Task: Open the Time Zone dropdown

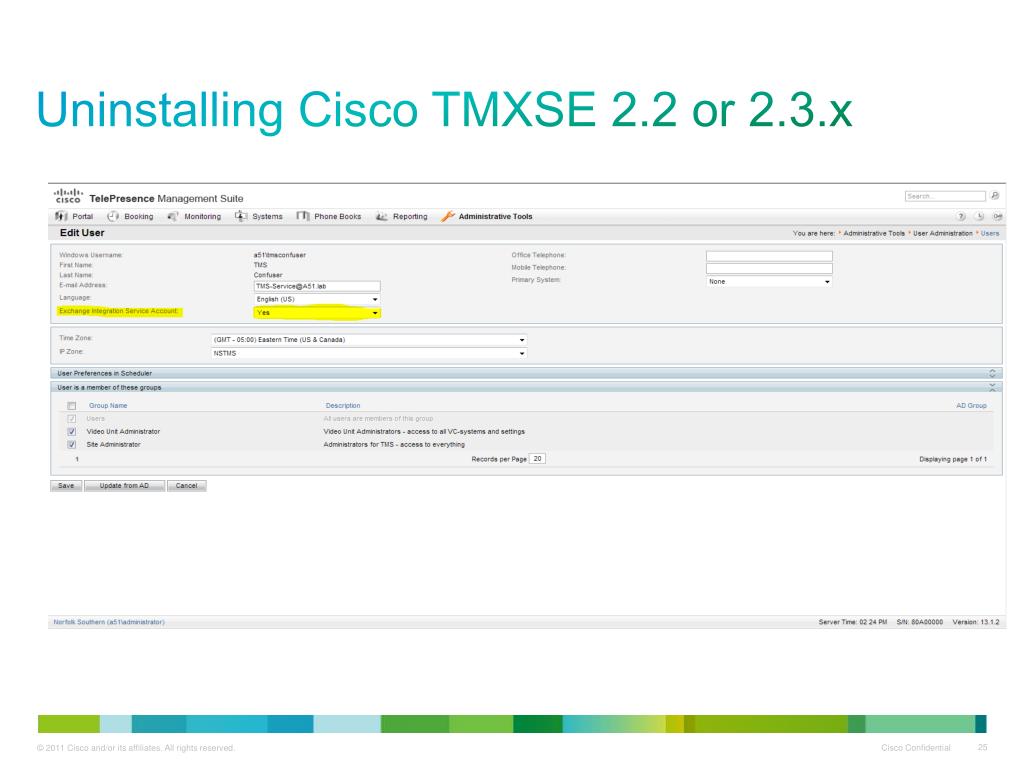Action: coord(369,340)
